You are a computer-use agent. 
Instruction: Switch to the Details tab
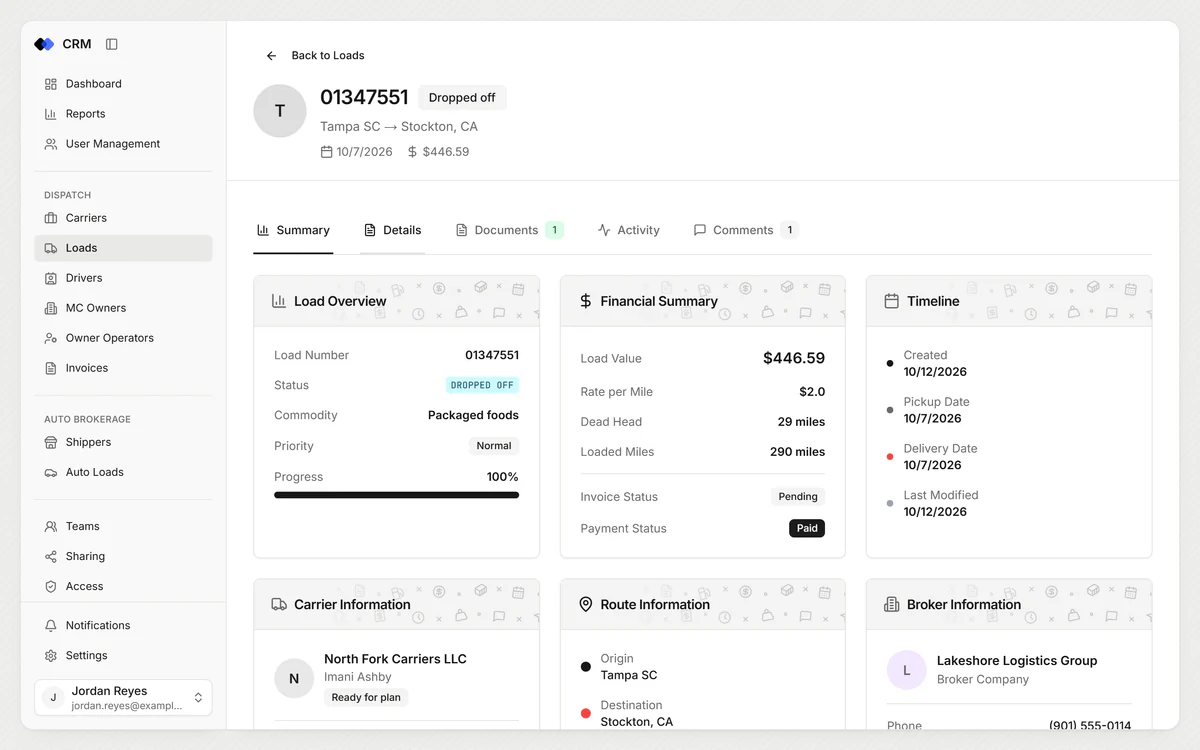tap(392, 230)
